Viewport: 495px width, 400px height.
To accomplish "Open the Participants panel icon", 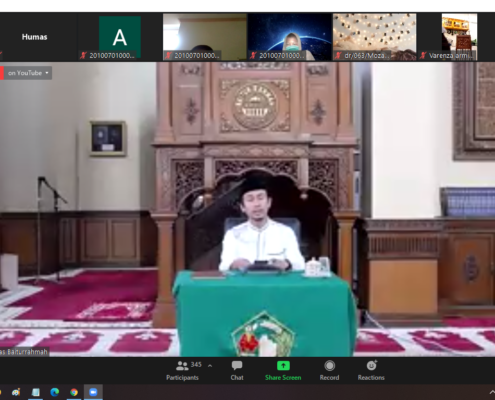I will tap(182, 366).
